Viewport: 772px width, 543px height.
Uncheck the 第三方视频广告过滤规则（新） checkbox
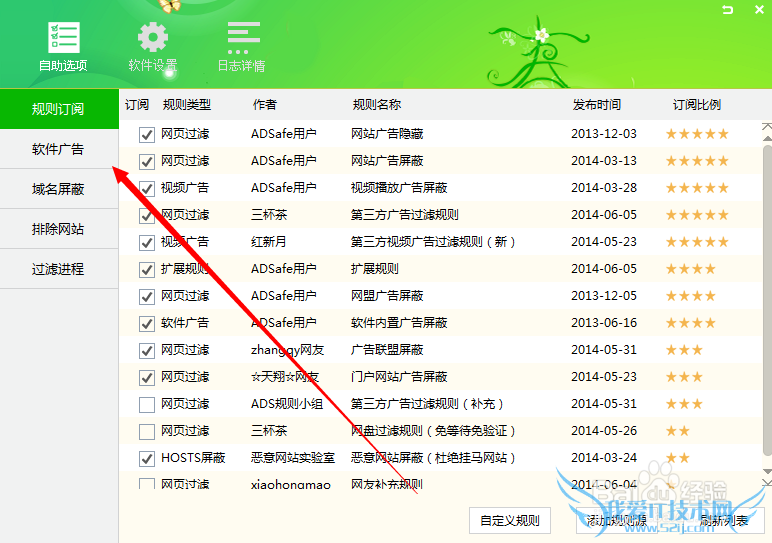(x=147, y=243)
